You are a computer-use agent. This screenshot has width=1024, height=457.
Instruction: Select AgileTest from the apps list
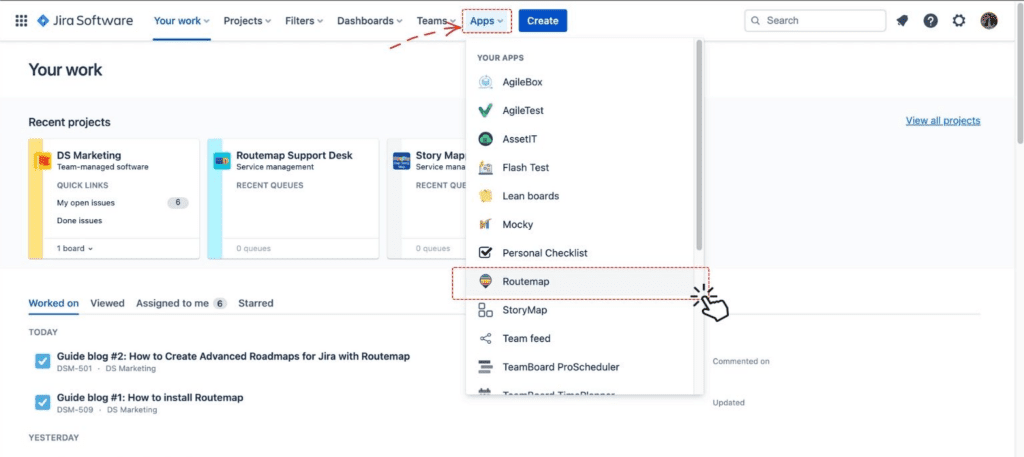[x=581, y=110]
